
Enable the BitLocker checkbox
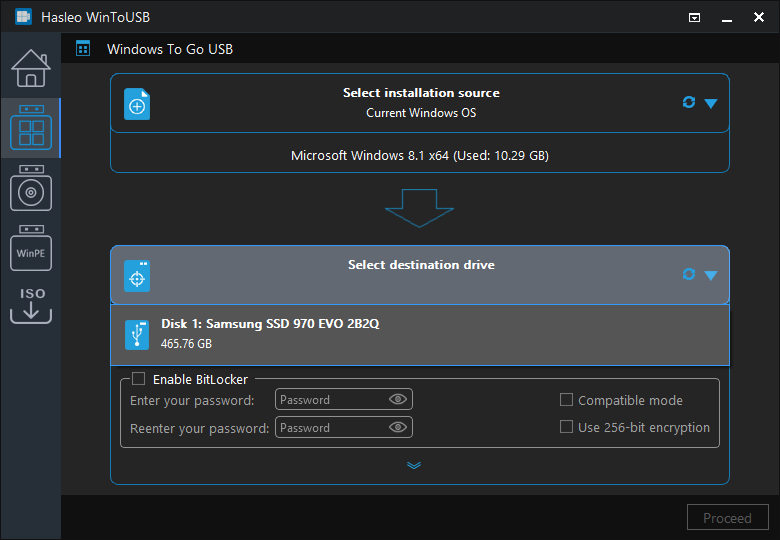click(x=139, y=379)
